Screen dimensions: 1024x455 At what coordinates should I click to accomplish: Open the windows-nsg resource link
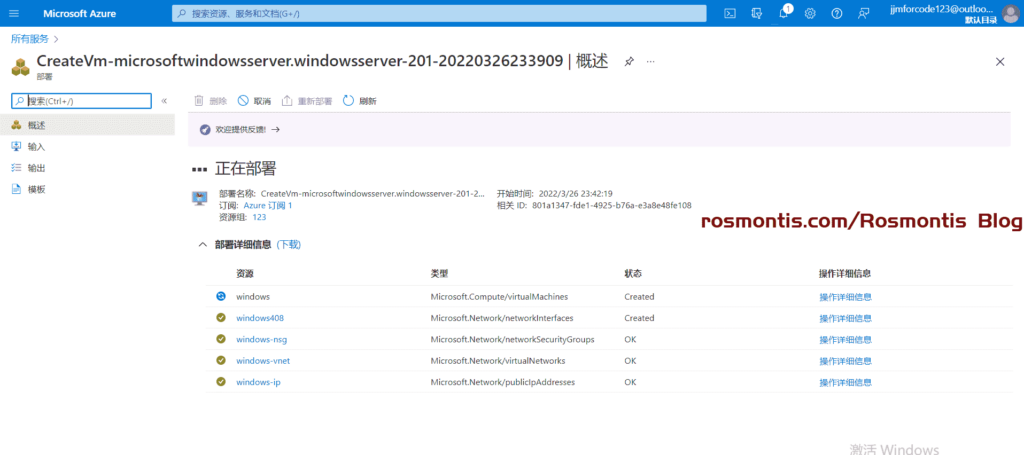point(261,339)
